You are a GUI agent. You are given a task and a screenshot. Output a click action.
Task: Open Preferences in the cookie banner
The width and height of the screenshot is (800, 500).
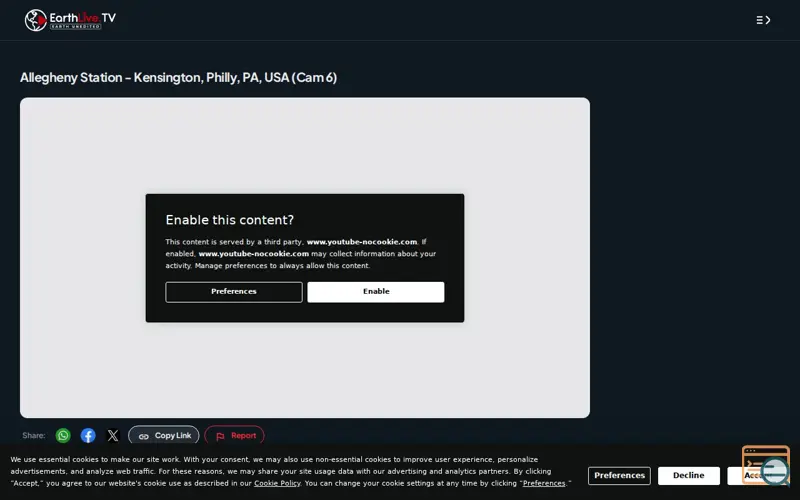click(x=619, y=476)
